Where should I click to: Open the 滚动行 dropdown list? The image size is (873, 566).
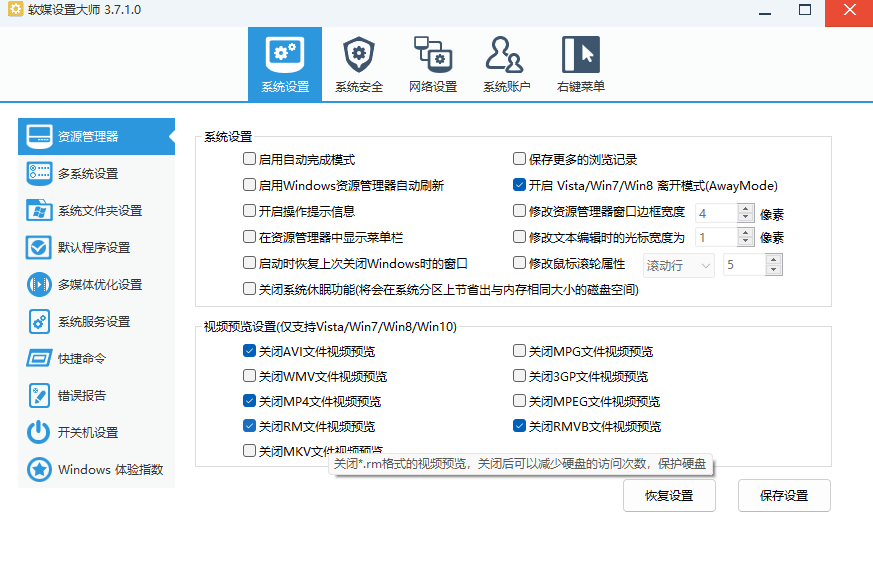click(679, 265)
